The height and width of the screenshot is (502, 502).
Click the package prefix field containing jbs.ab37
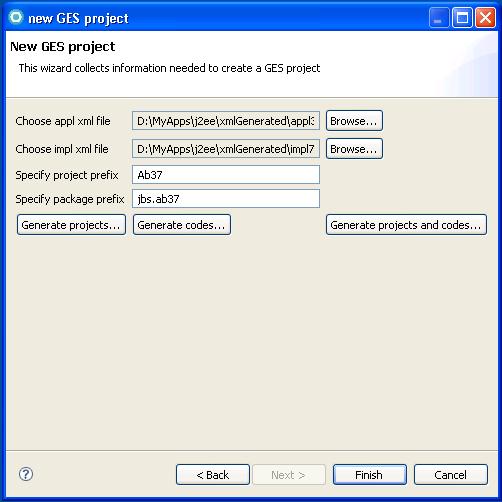pos(226,199)
